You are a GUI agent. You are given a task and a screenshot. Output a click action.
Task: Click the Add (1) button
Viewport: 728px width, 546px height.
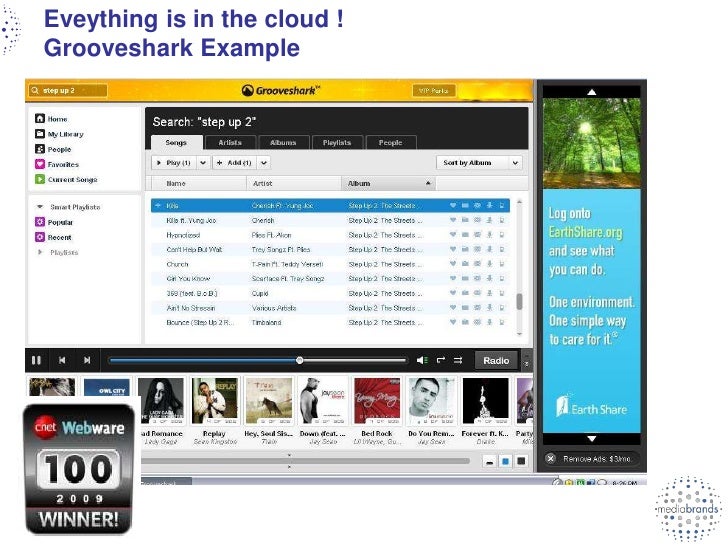235,163
